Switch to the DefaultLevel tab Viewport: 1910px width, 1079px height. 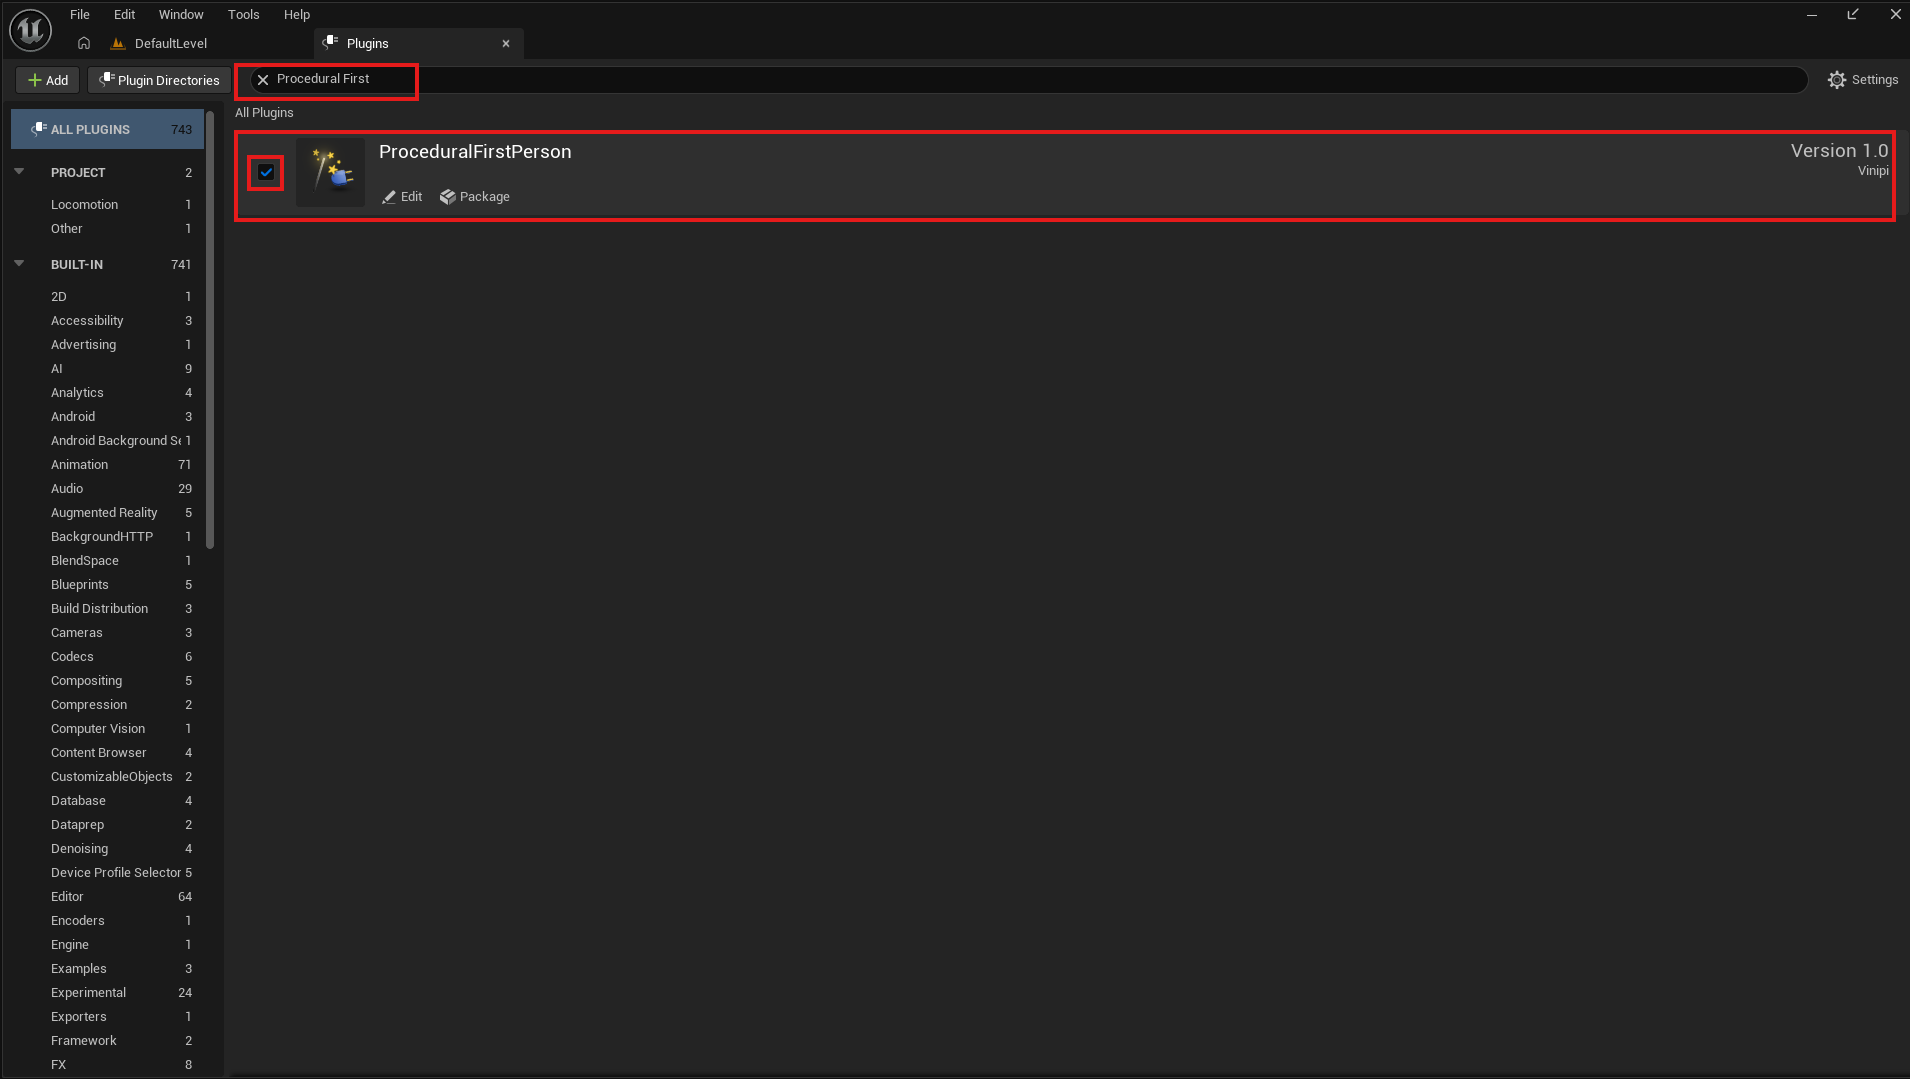170,43
